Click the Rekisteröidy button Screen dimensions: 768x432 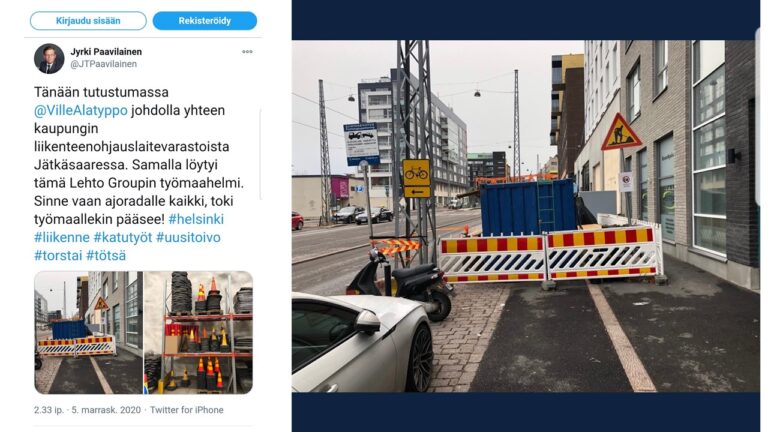(205, 21)
